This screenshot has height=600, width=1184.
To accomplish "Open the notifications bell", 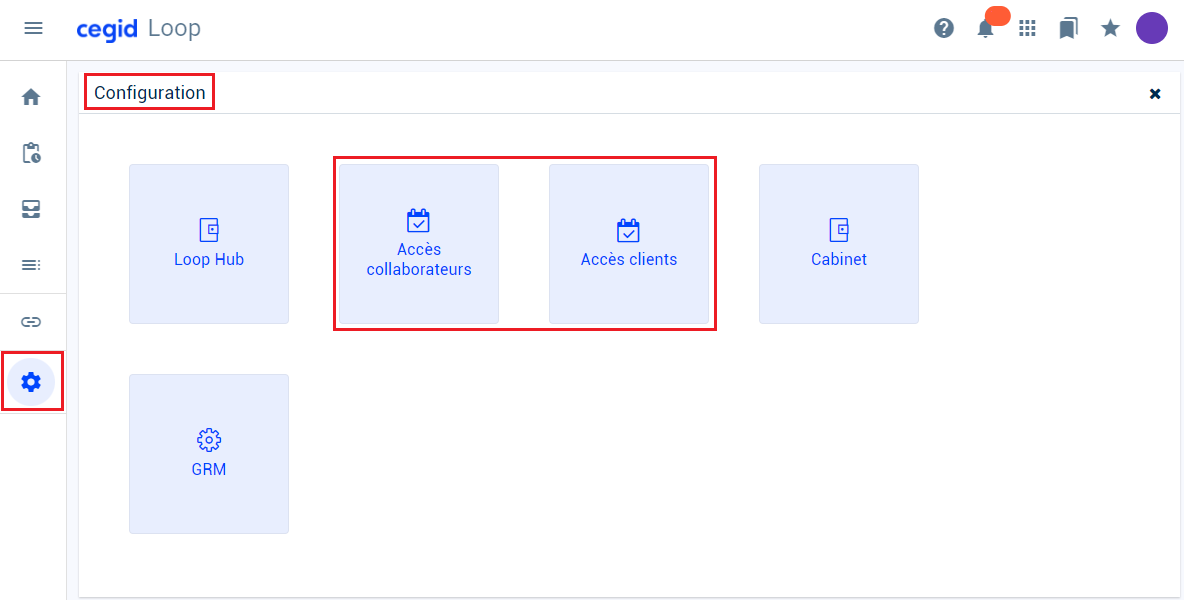I will [985, 29].
